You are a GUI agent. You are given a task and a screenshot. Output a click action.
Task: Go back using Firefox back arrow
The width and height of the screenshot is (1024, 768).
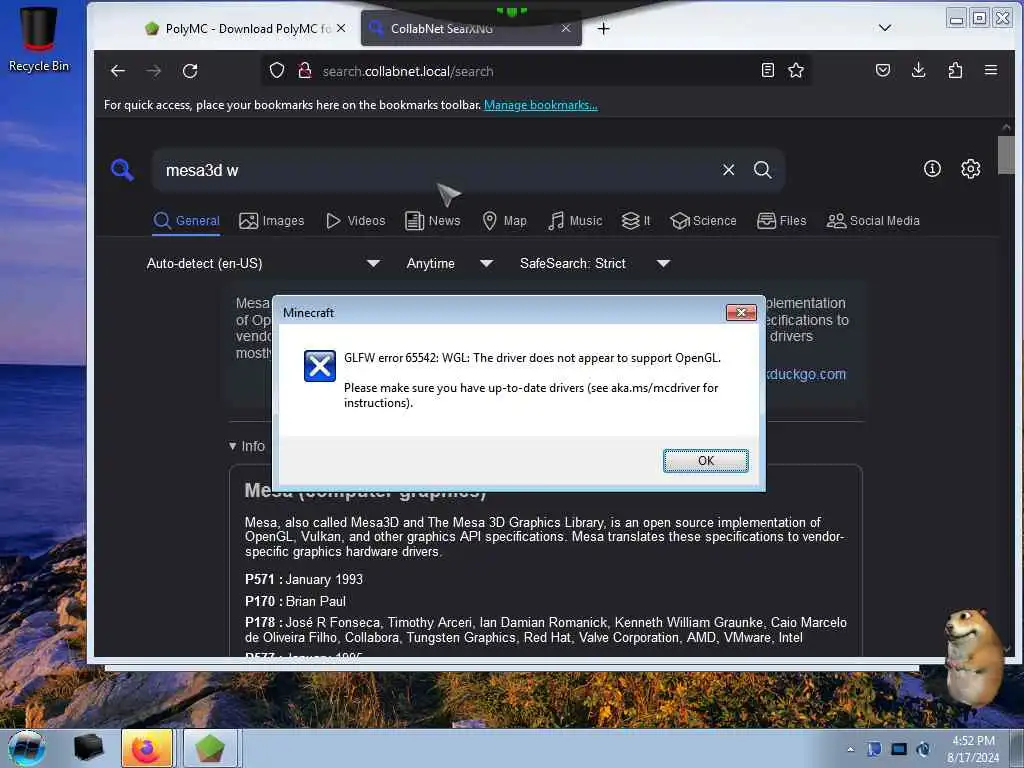pyautogui.click(x=118, y=71)
